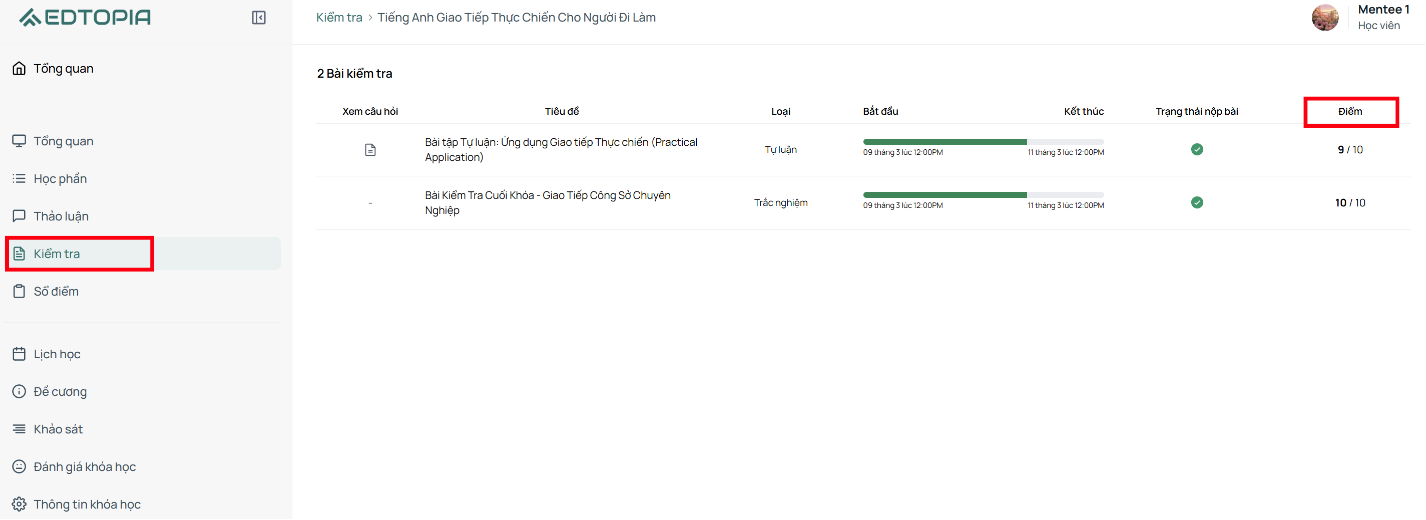Open the question document icon for Bài tập Tự luận
Viewport: 1426px width, 520px height.
370,150
